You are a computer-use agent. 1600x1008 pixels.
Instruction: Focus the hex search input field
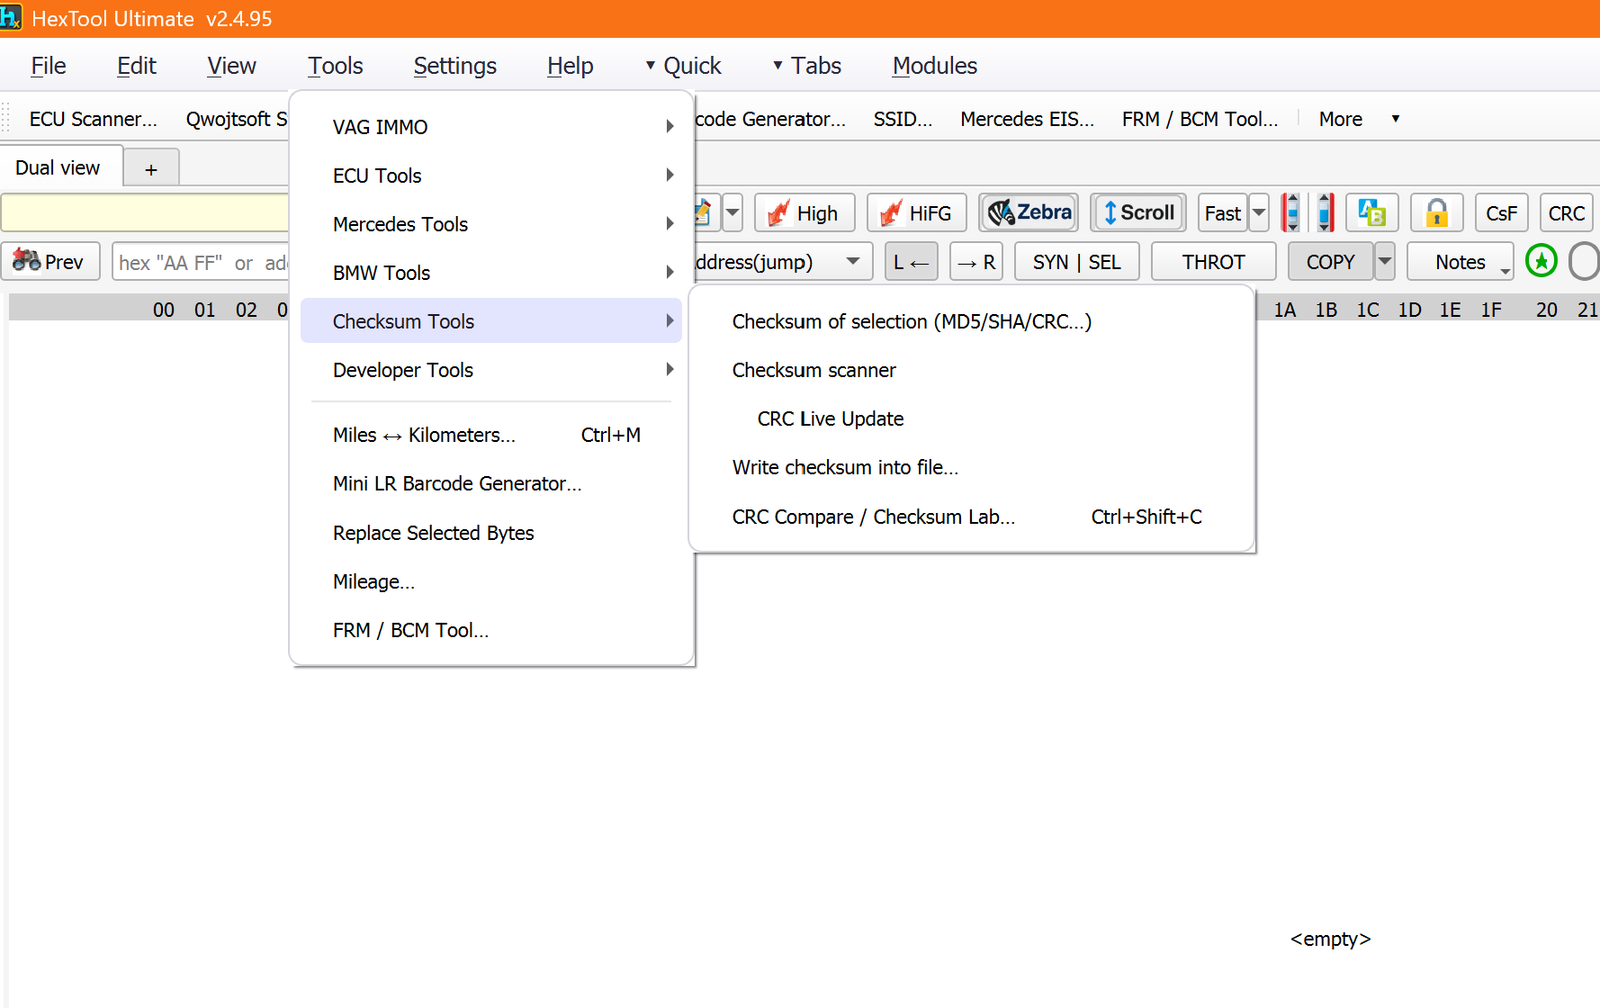tap(201, 262)
